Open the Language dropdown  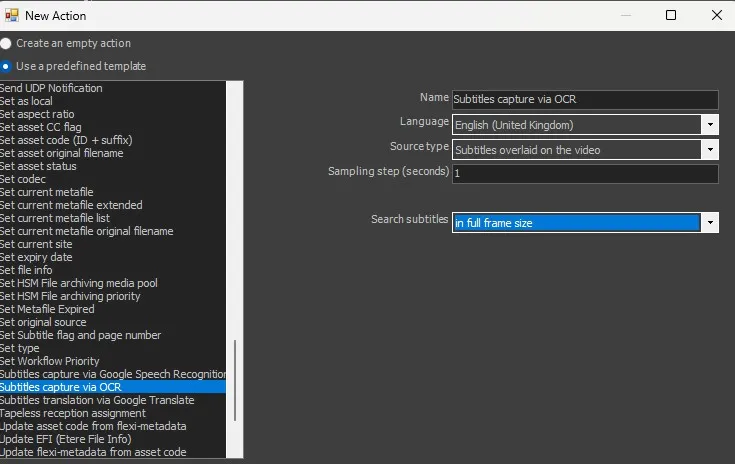click(709, 125)
